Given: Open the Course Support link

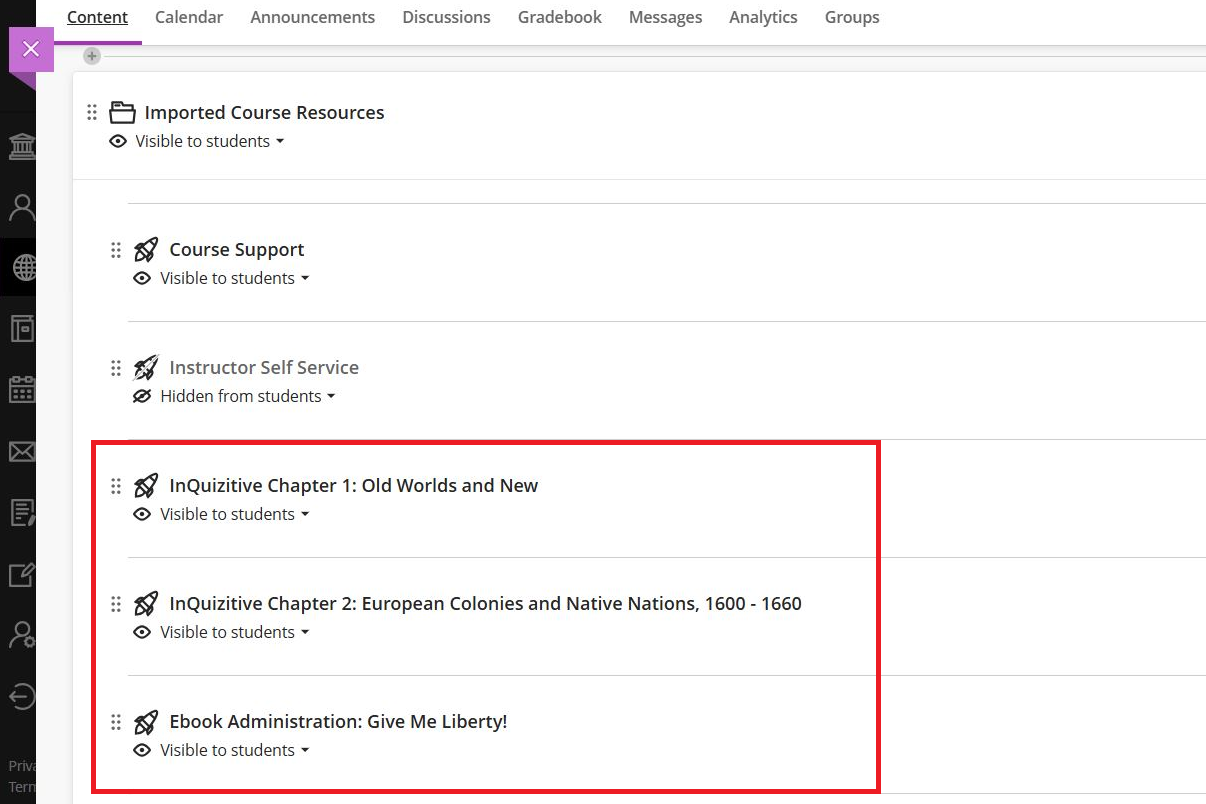Looking at the screenshot, I should point(237,249).
